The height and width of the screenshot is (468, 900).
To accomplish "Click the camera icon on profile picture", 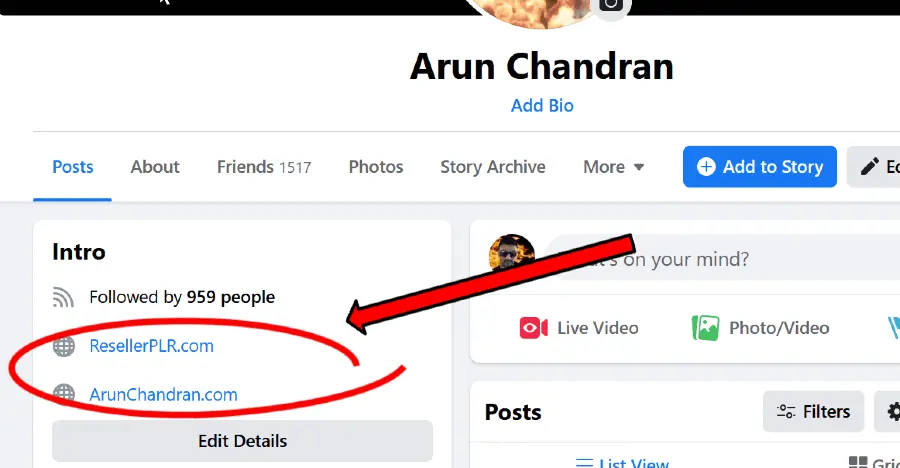I will coord(611,6).
